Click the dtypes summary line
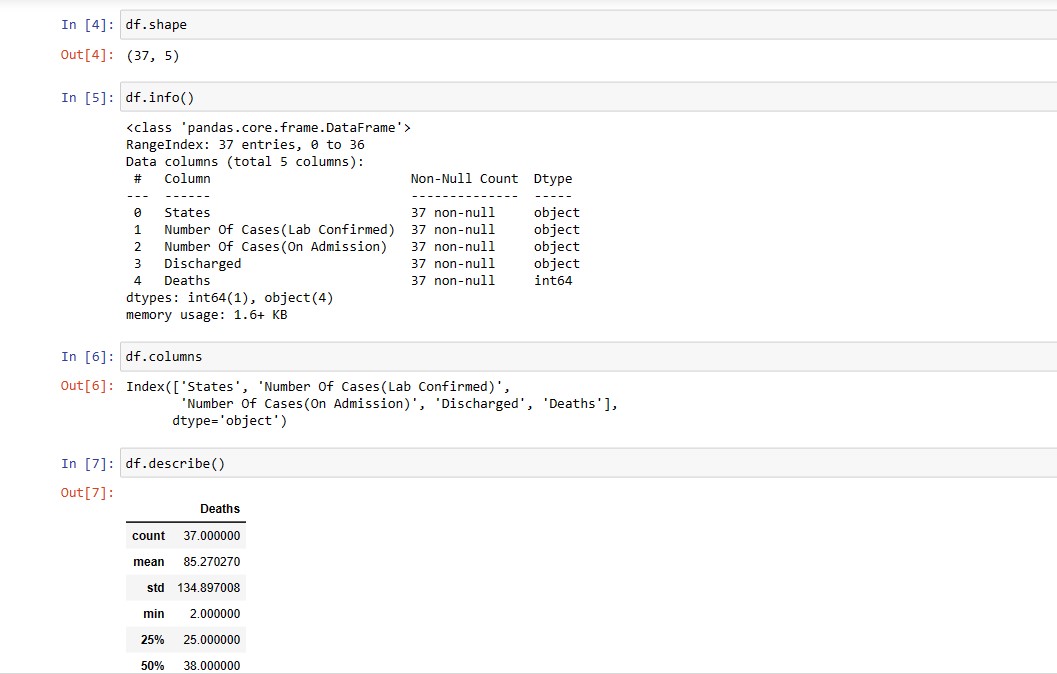The width and height of the screenshot is (1057, 674). point(229,298)
